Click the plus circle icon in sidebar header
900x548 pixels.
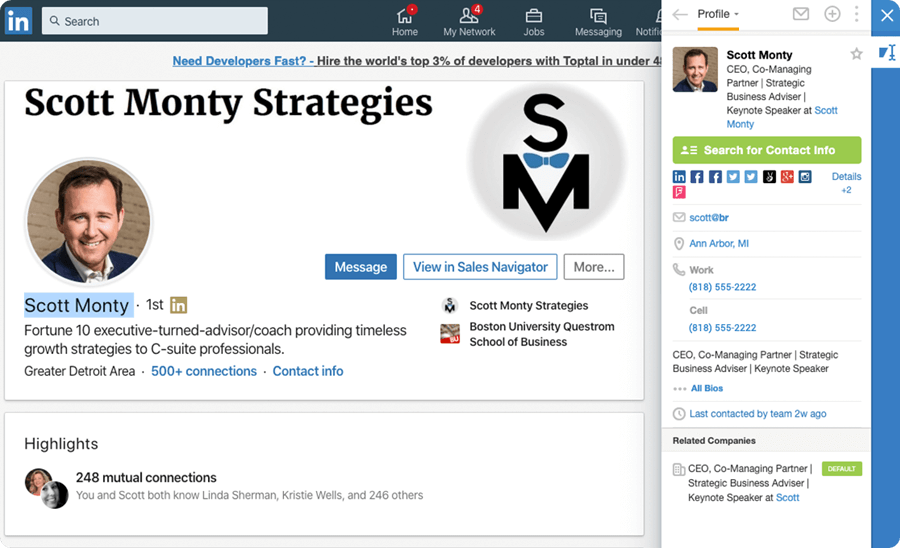pos(832,14)
